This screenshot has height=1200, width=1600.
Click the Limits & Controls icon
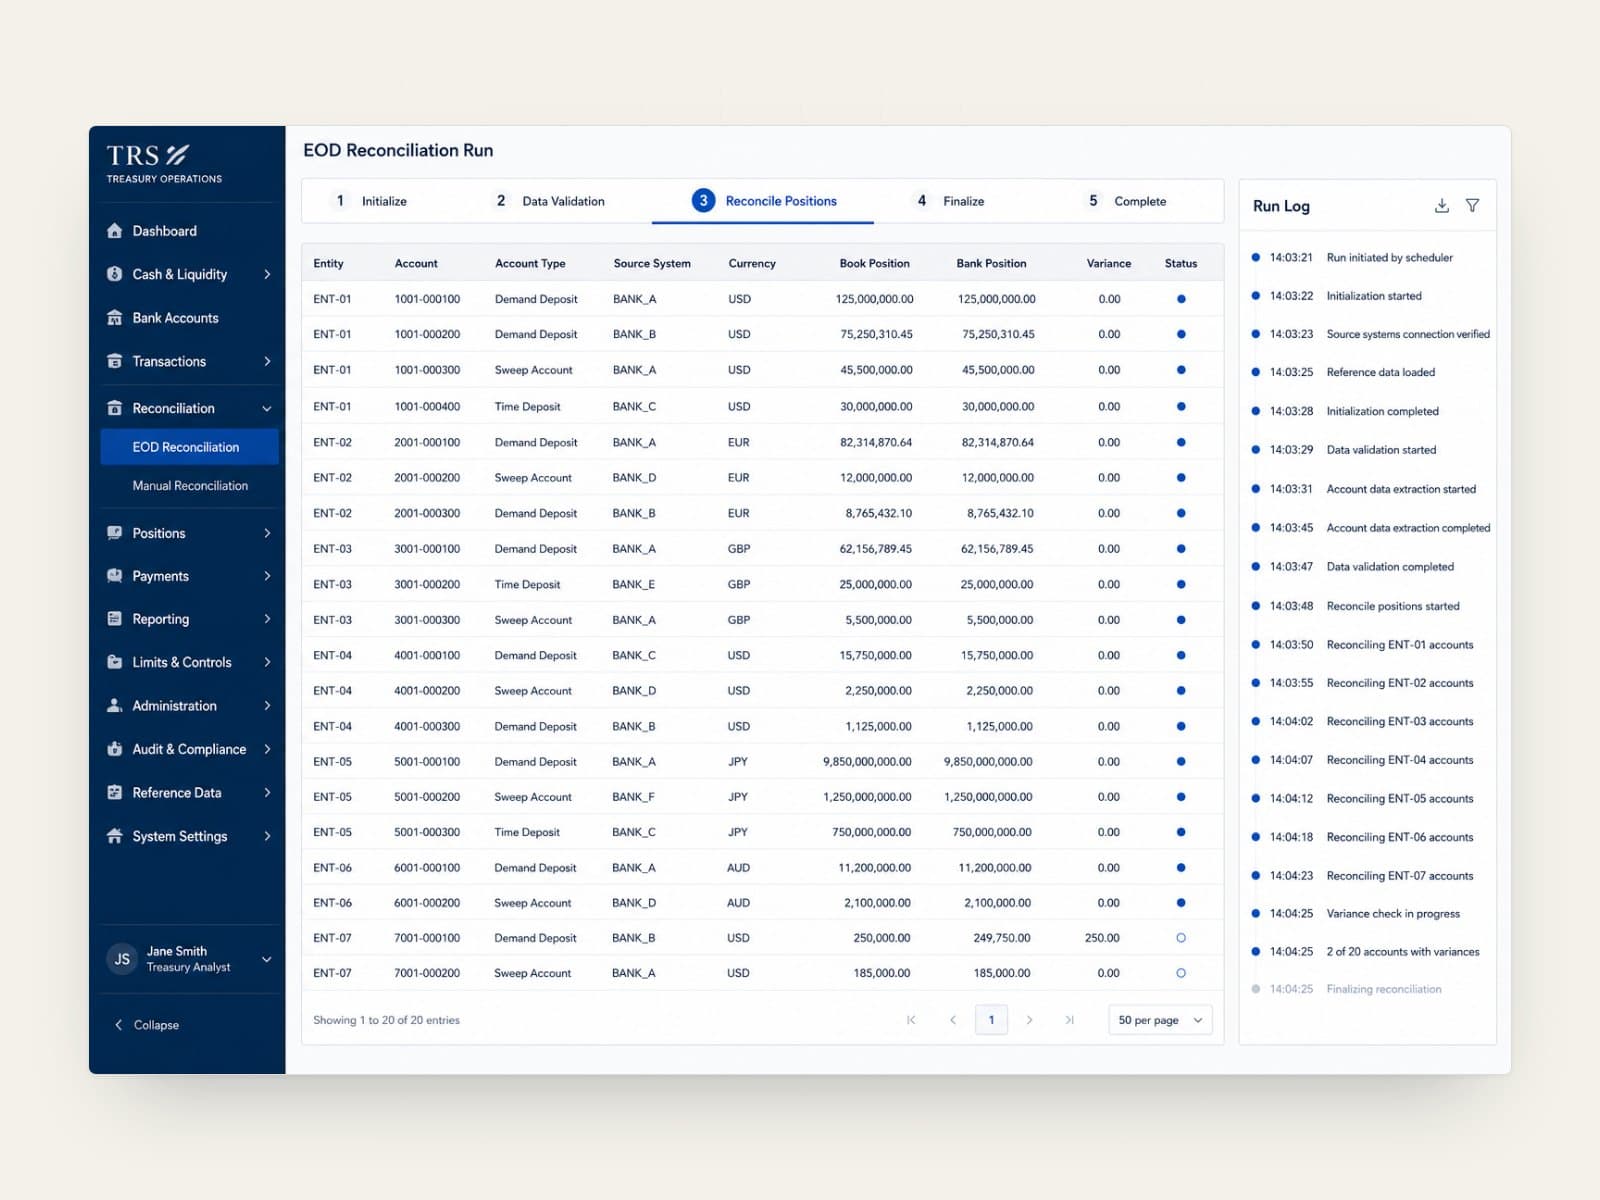[115, 662]
